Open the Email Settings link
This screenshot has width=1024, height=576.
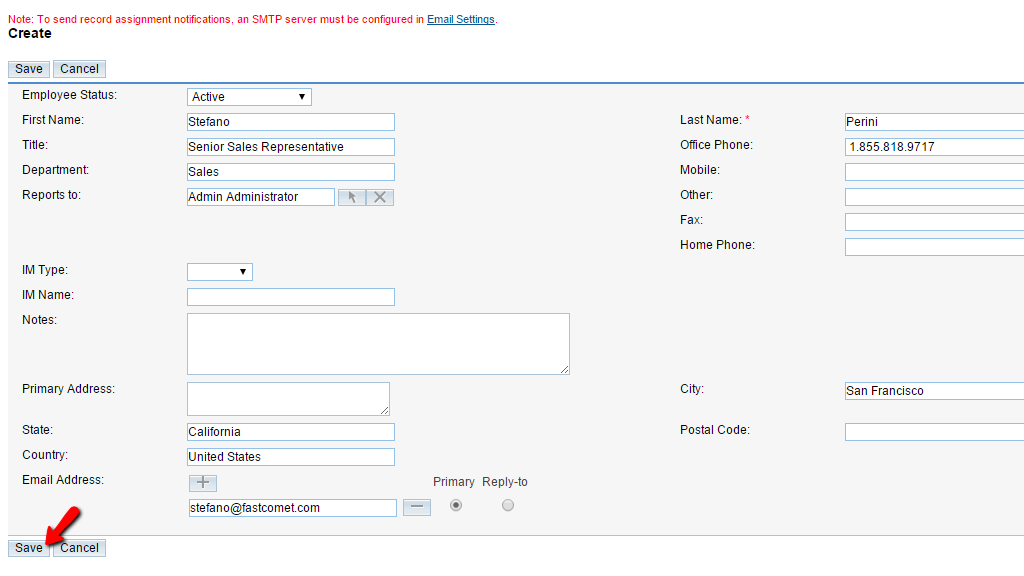point(460,19)
